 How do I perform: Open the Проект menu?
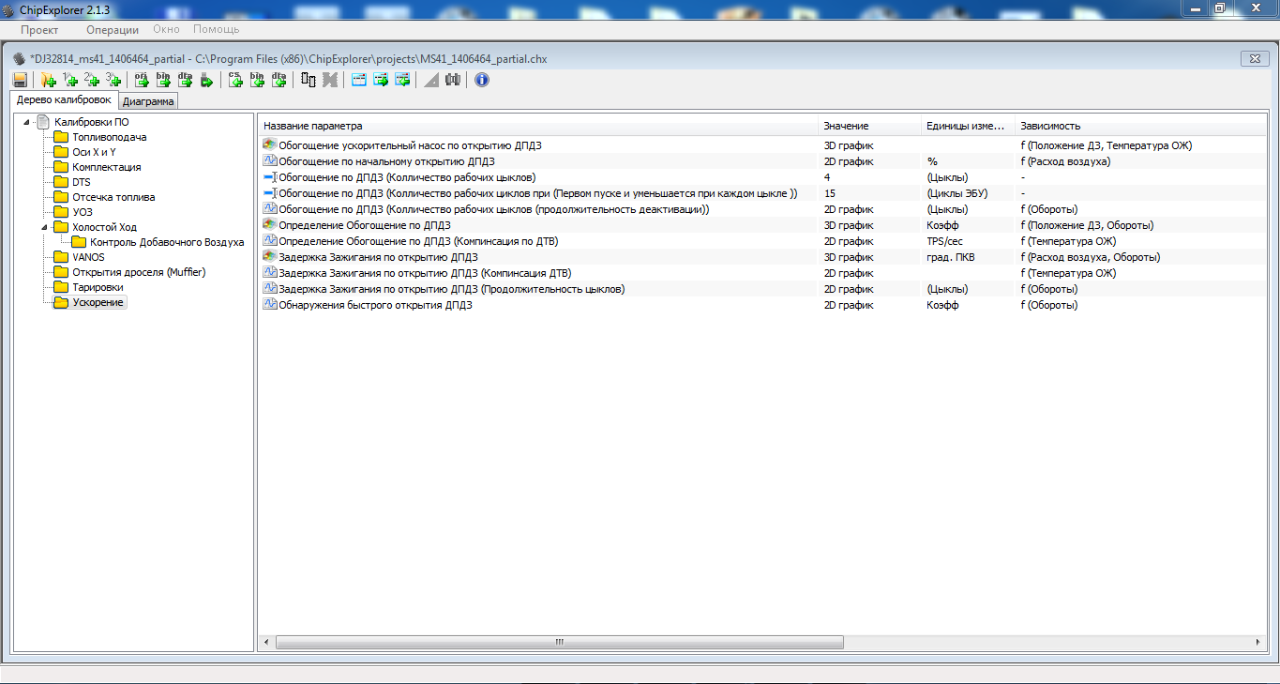click(x=40, y=30)
